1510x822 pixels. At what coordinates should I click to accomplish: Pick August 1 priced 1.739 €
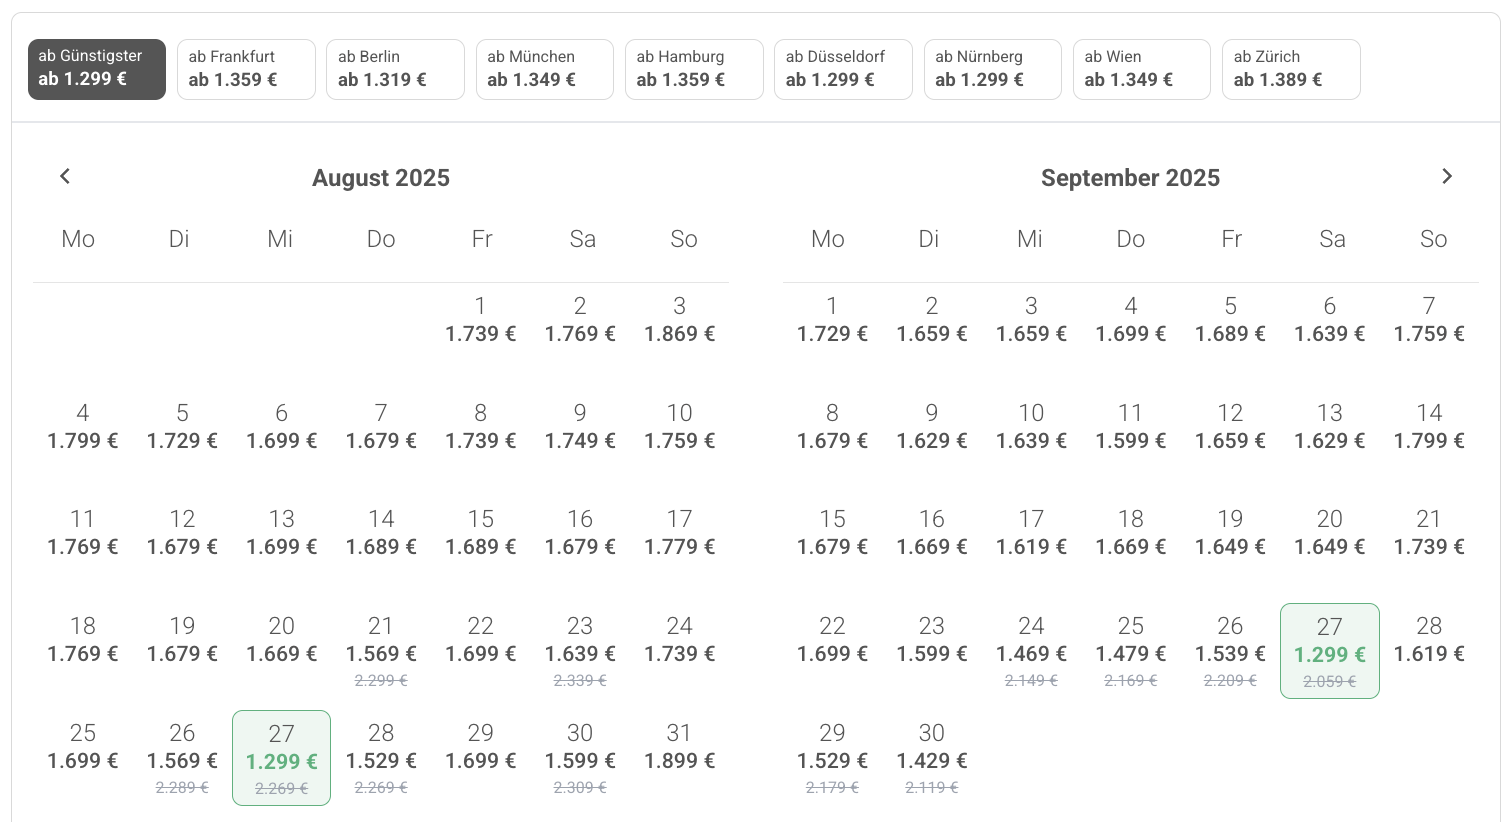481,320
